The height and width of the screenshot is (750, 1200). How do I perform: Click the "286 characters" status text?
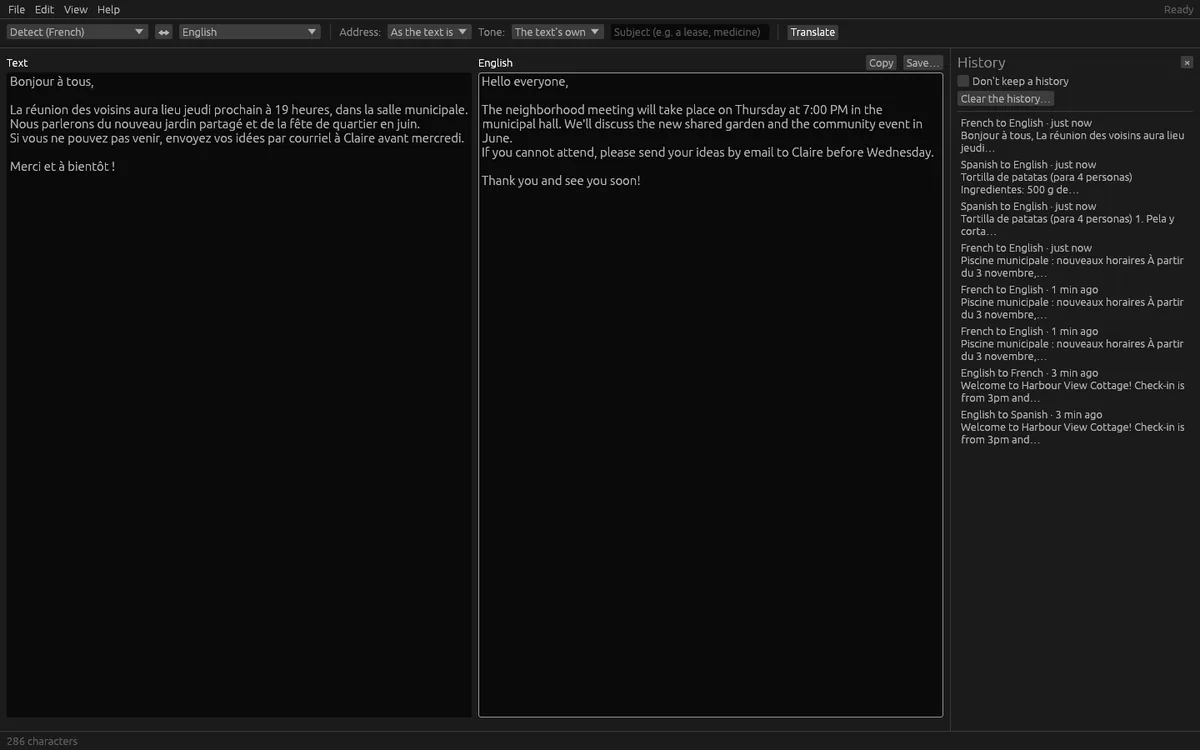[x=42, y=741]
